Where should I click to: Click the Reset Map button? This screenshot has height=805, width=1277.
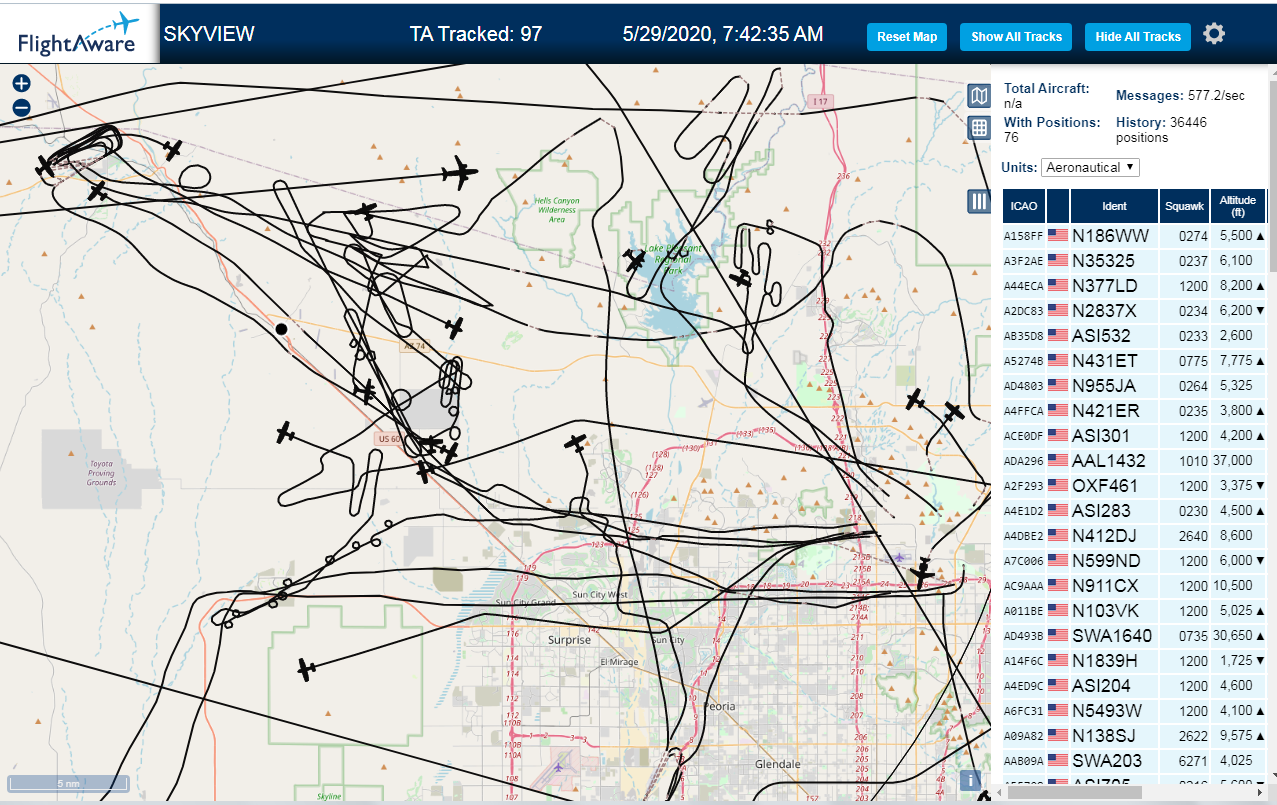pos(907,37)
